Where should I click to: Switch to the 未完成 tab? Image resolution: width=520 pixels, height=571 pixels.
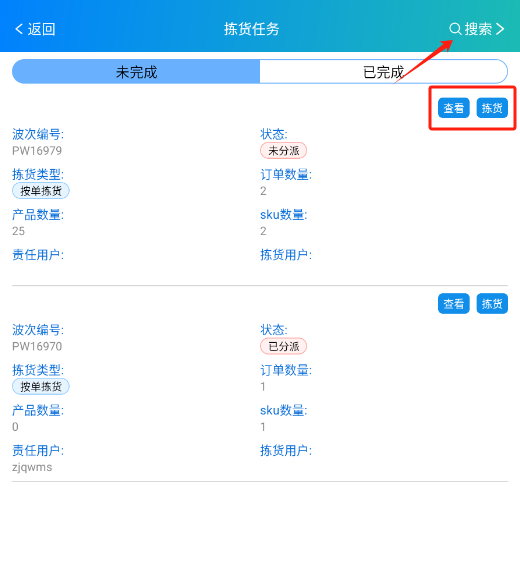(x=136, y=72)
